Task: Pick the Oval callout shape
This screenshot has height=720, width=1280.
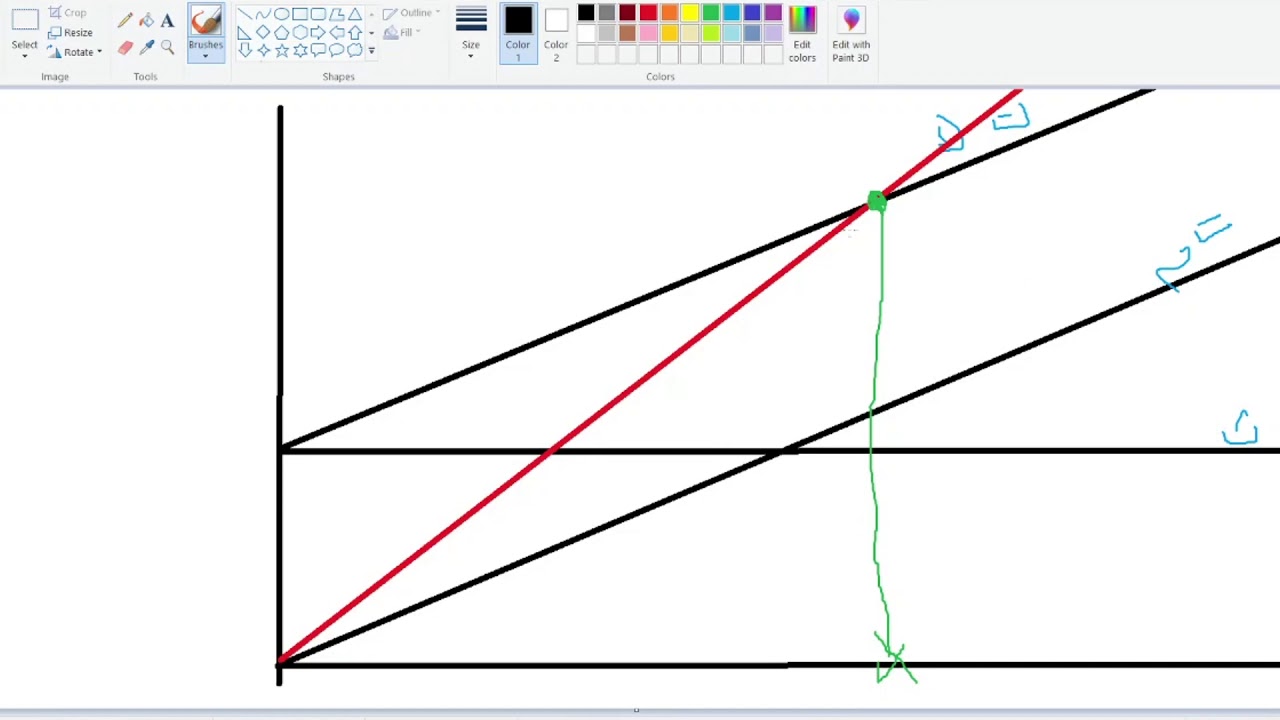Action: (337, 51)
